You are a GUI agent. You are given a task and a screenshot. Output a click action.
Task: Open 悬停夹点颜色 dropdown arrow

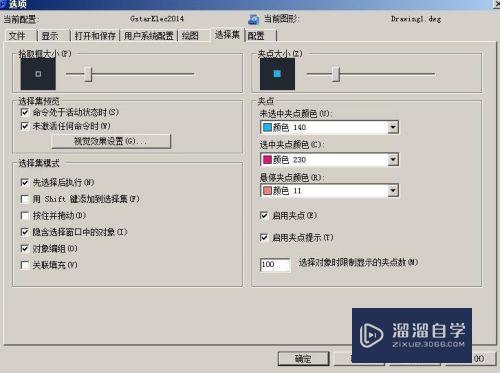(393, 190)
